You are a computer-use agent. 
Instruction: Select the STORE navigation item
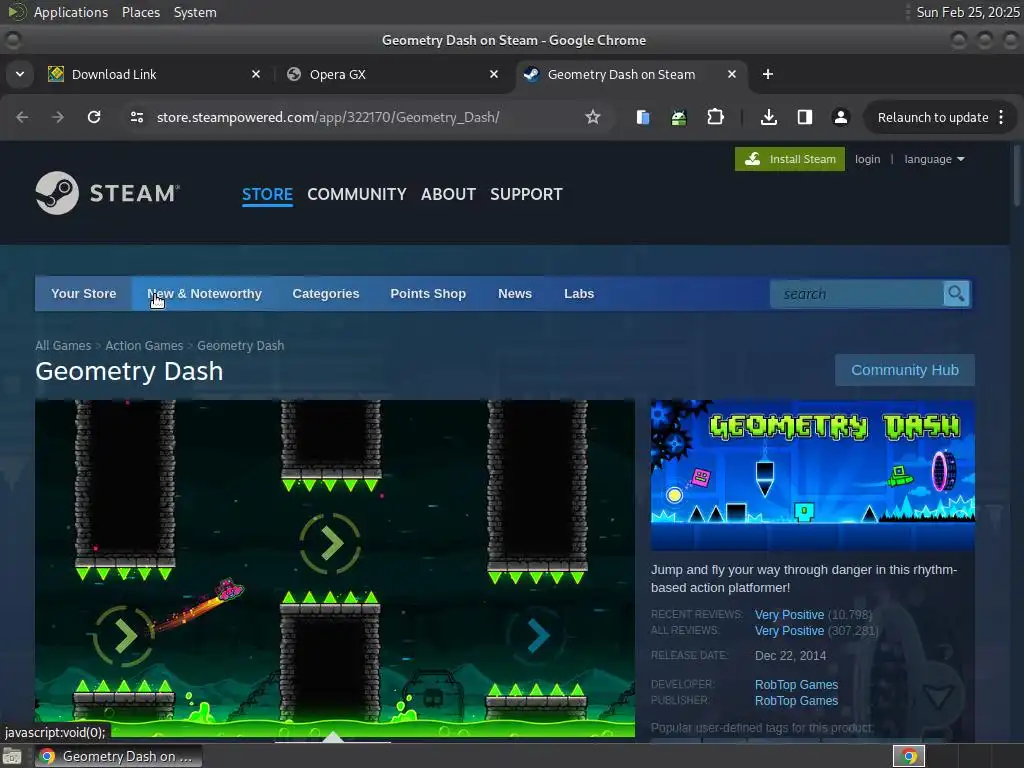tap(267, 195)
